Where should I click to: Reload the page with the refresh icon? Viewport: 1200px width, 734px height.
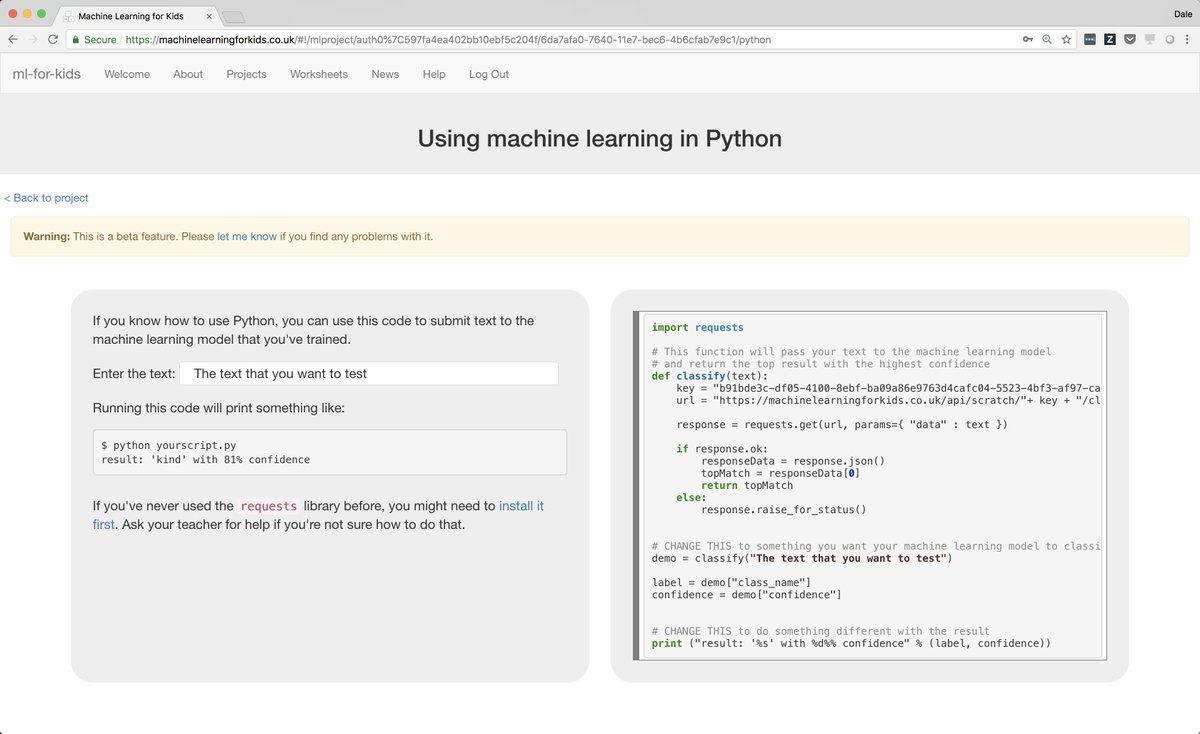(x=53, y=40)
